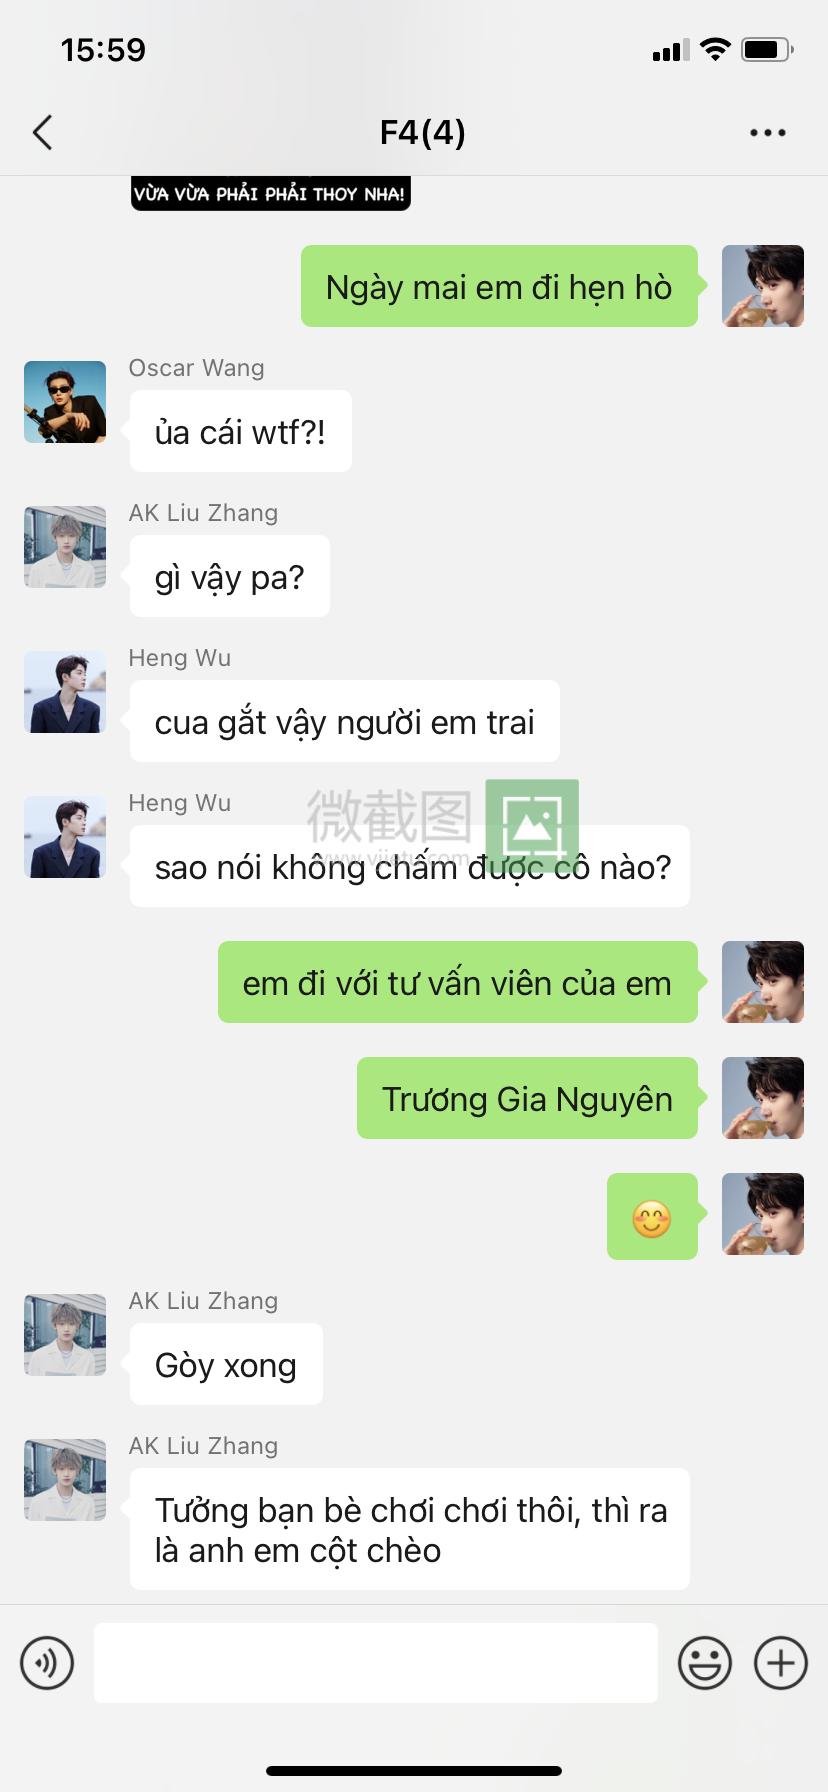Screen dimensions: 828x1792
Task: Click the message text input field
Action: pyautogui.click(x=376, y=1663)
